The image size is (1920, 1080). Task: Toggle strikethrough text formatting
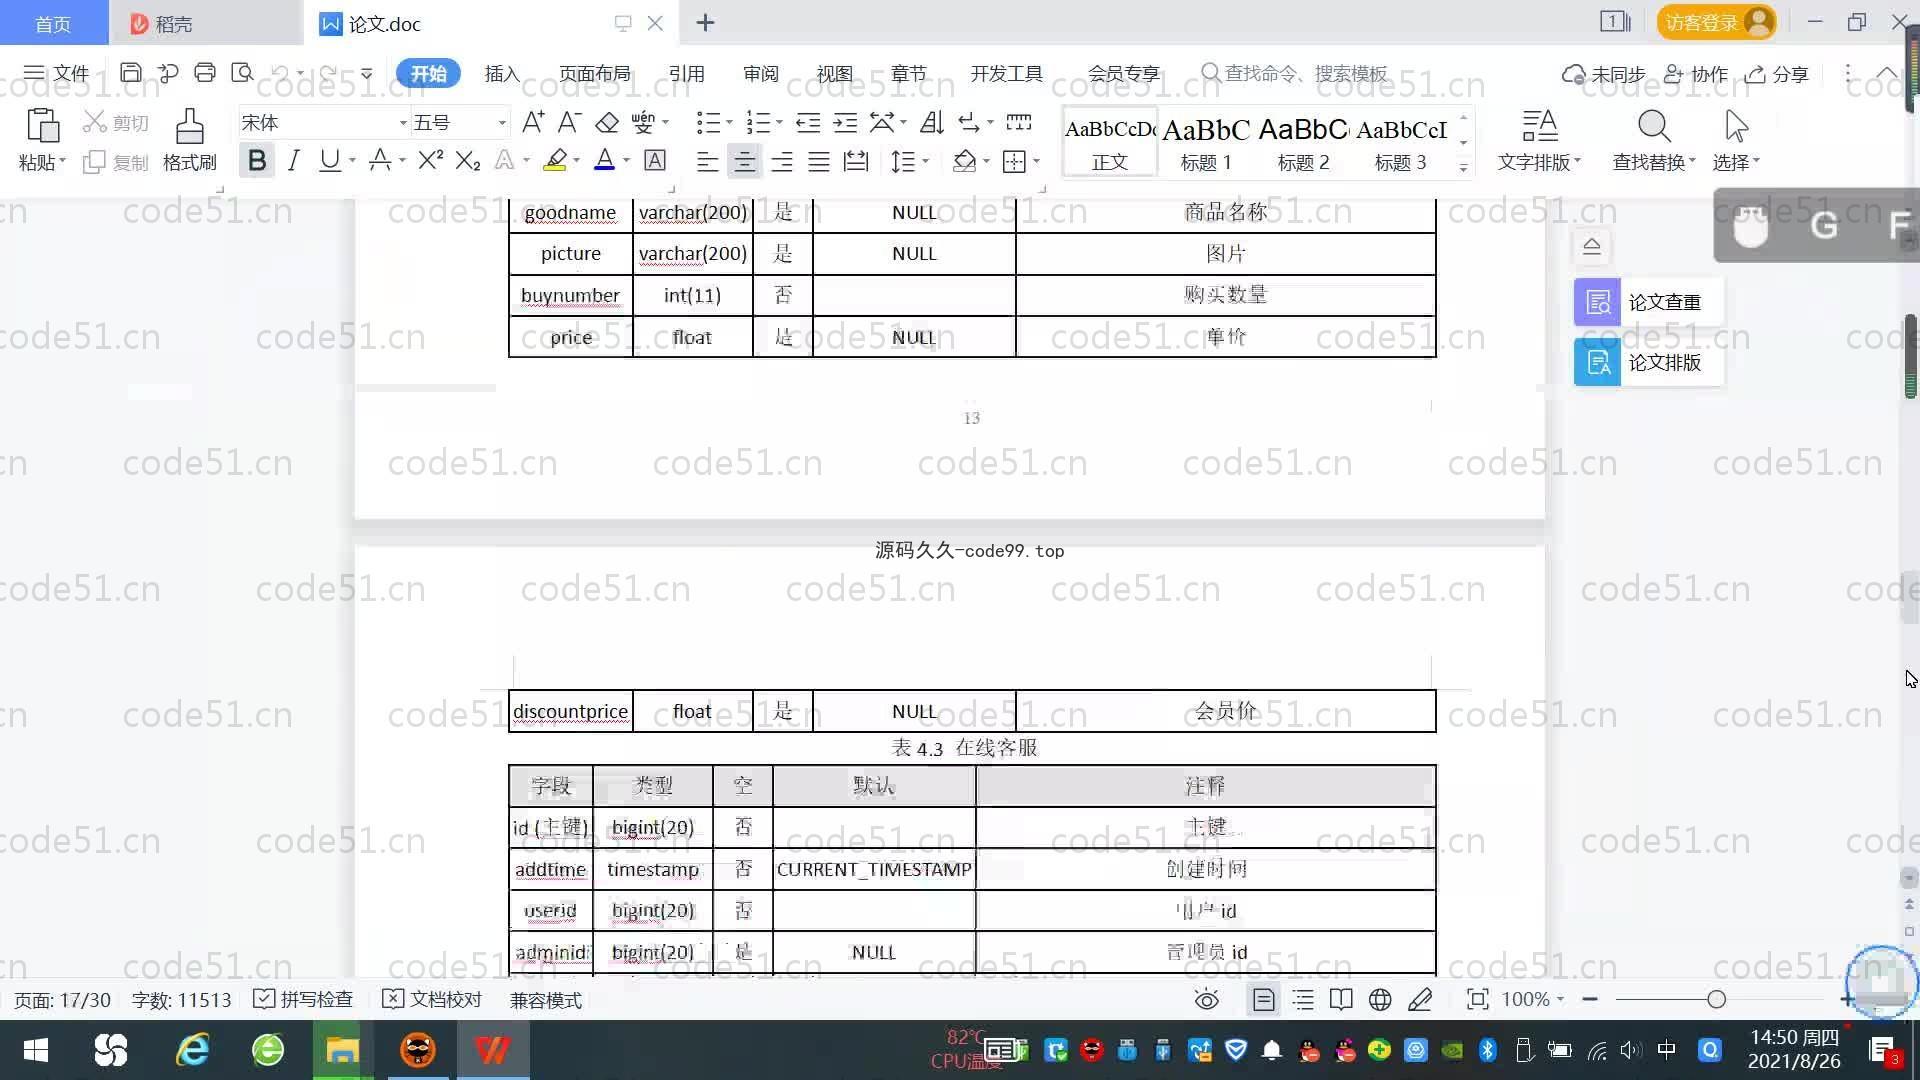(380, 161)
